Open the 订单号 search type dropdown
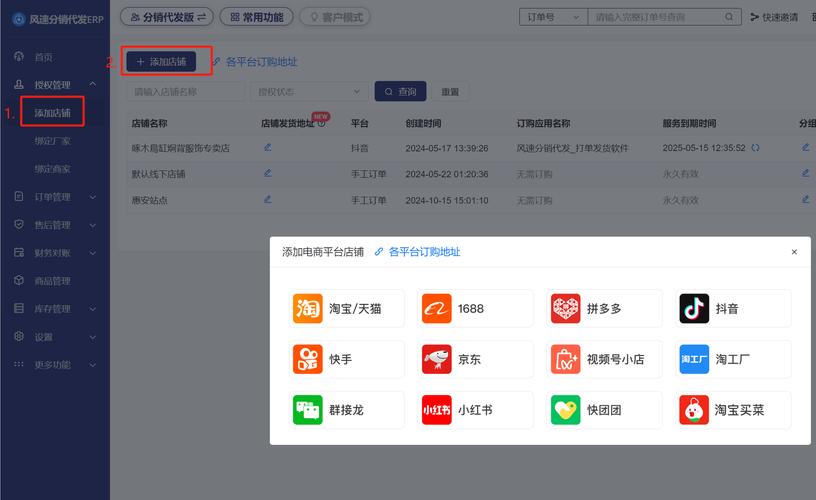Screen dimensions: 816x500 pos(553,17)
